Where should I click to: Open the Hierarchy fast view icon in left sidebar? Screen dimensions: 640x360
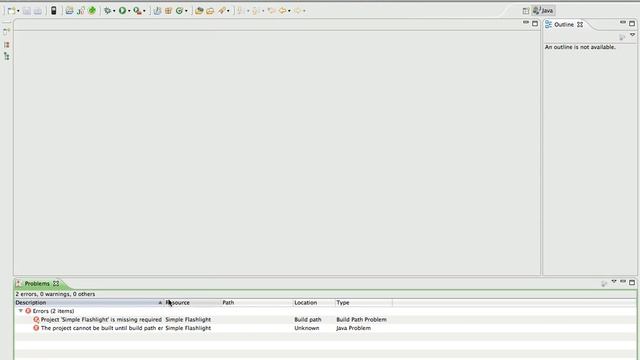[x=7, y=56]
